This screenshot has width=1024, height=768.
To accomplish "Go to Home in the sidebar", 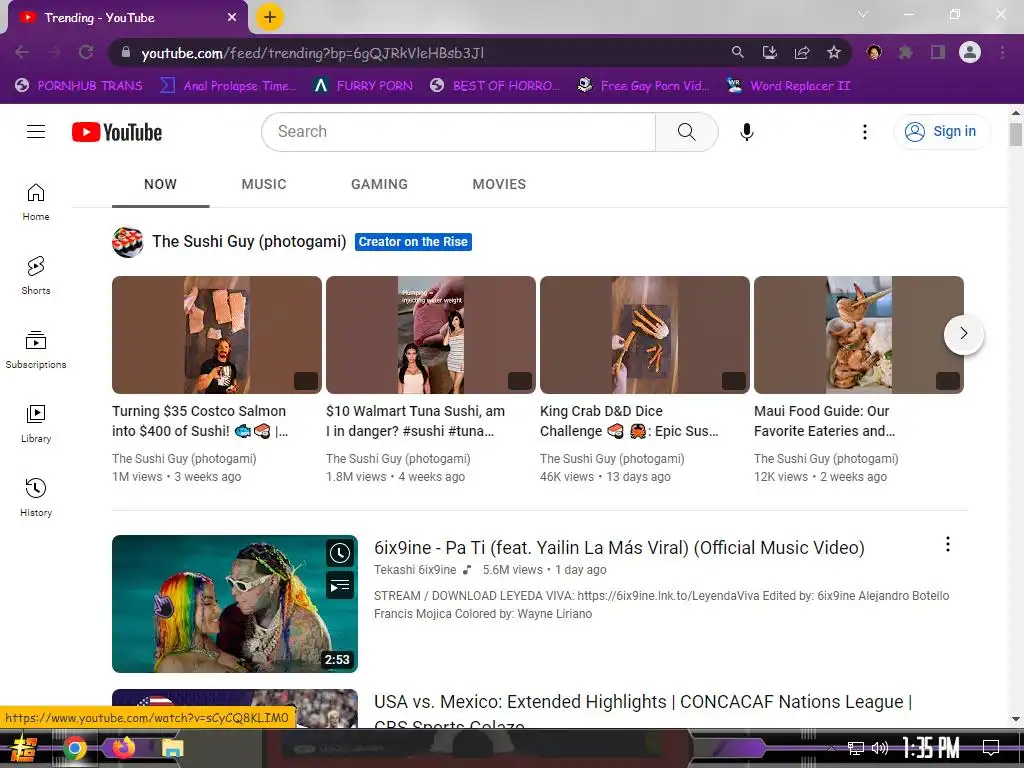I will (36, 202).
